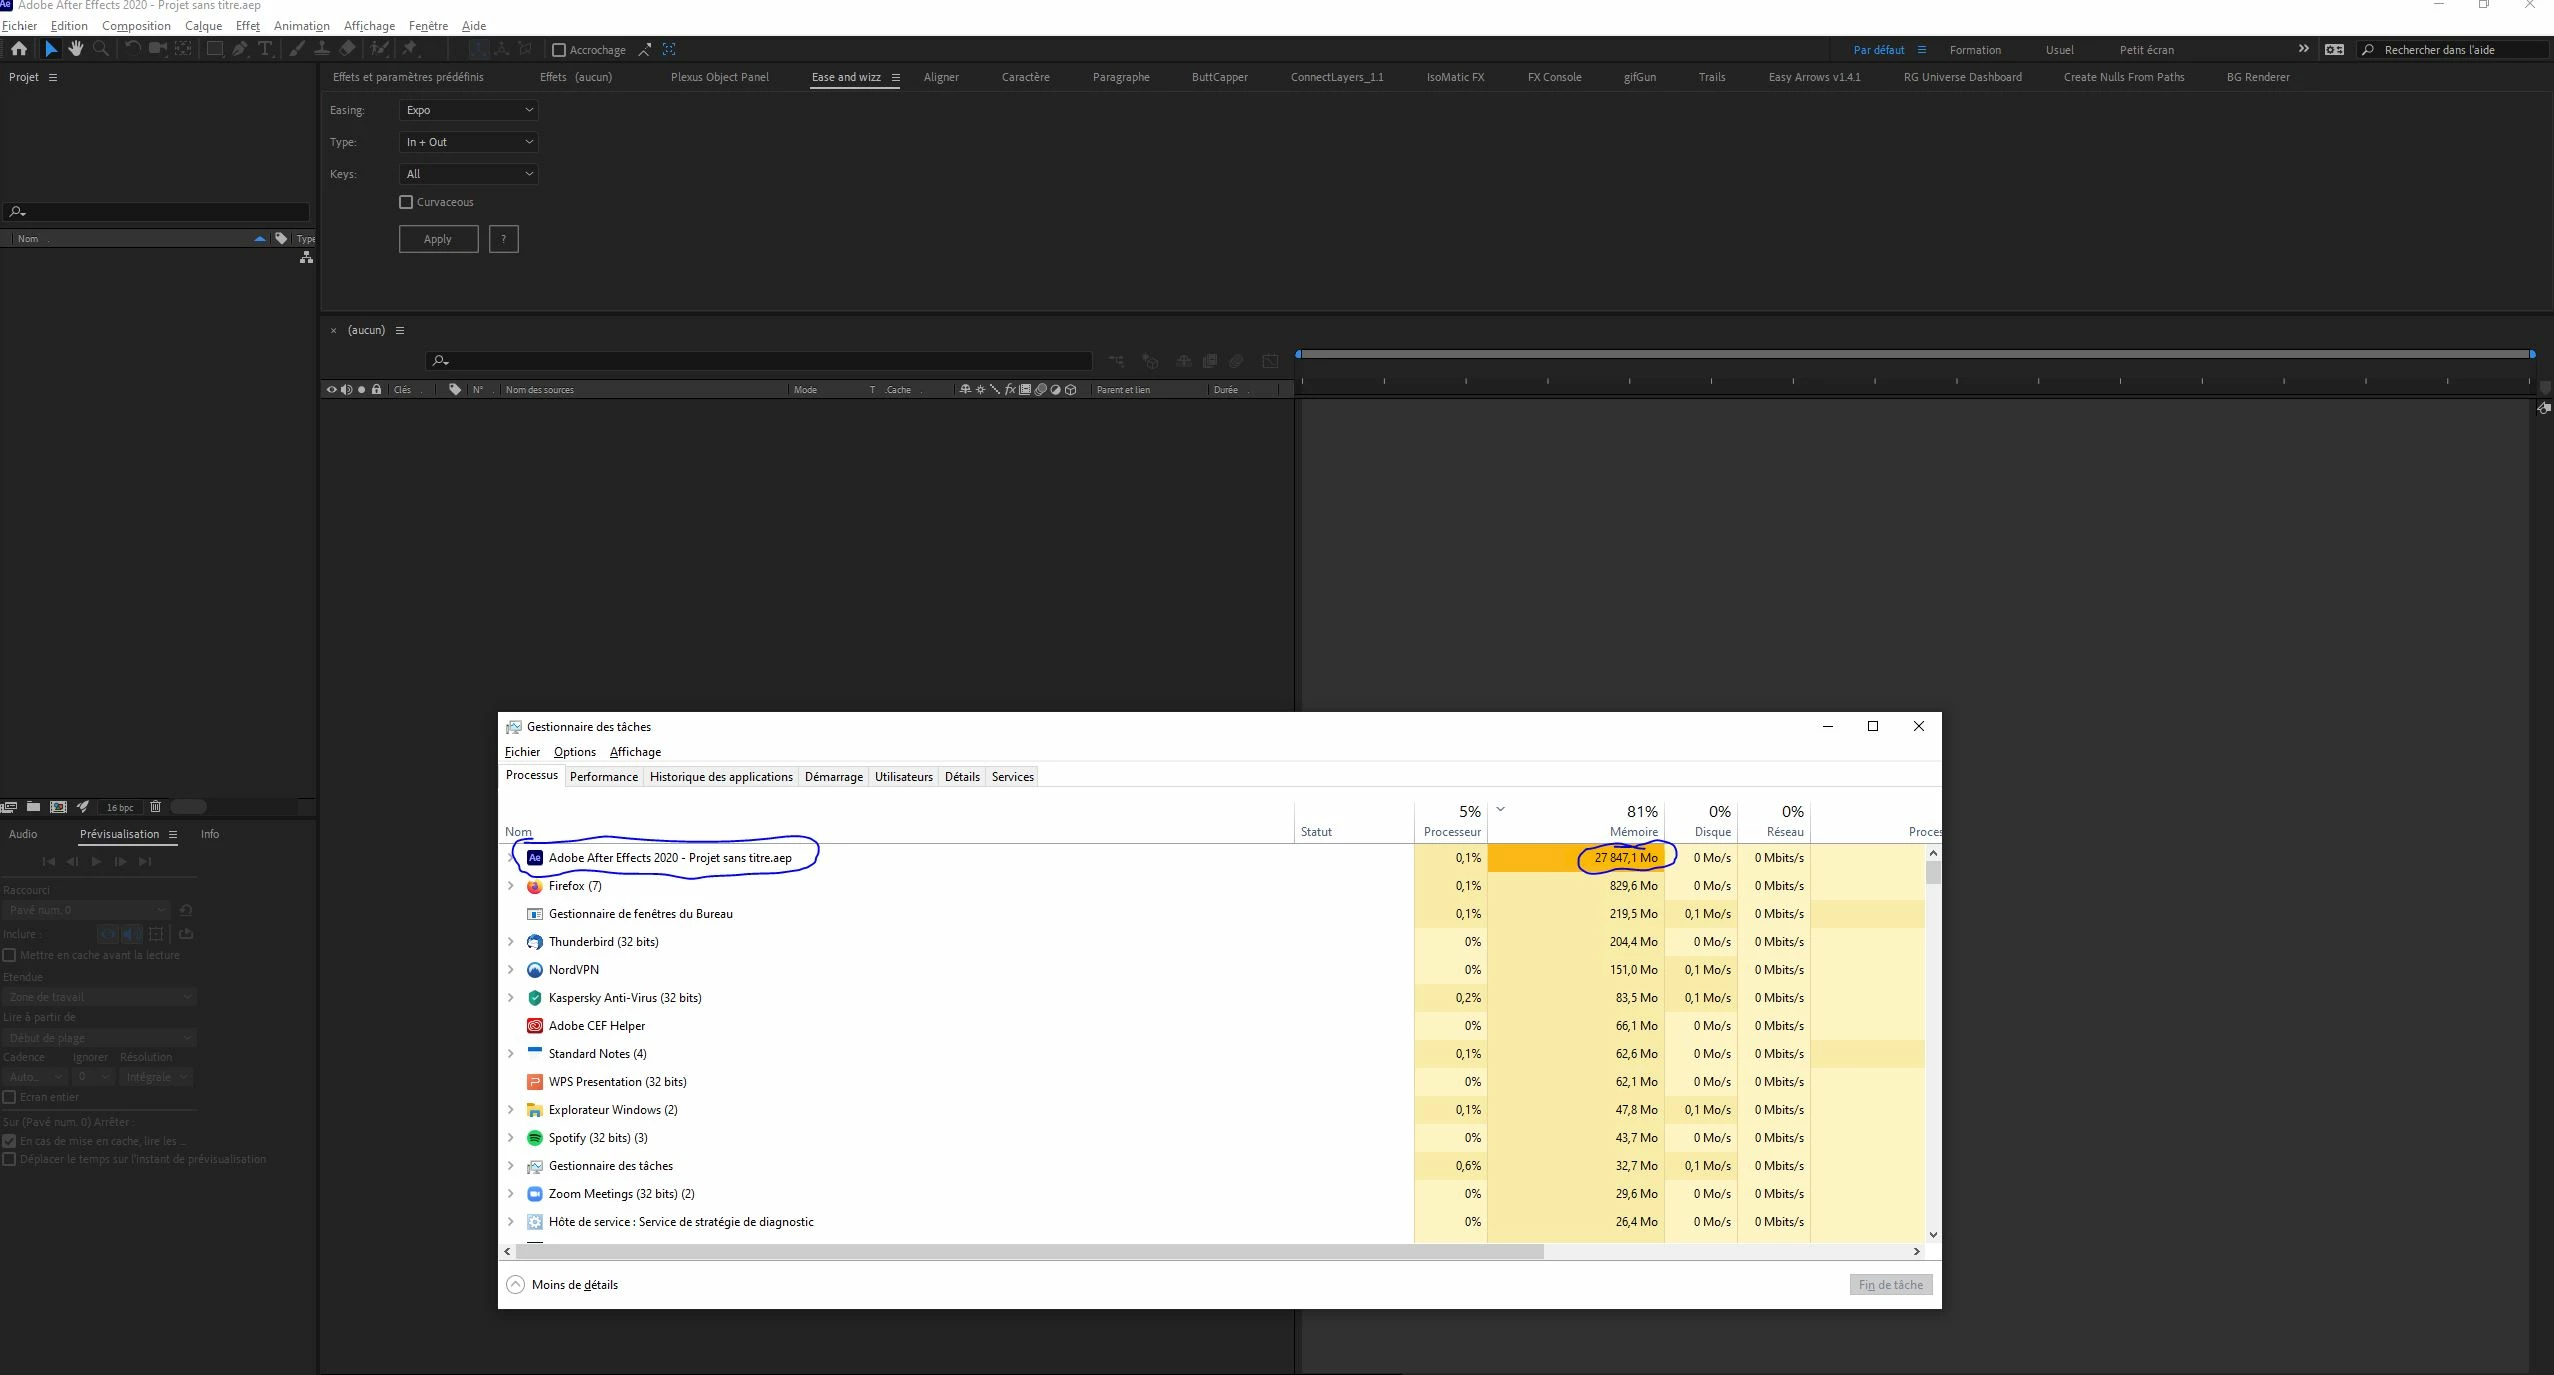
Task: Select the Pen tool
Action: point(240,49)
